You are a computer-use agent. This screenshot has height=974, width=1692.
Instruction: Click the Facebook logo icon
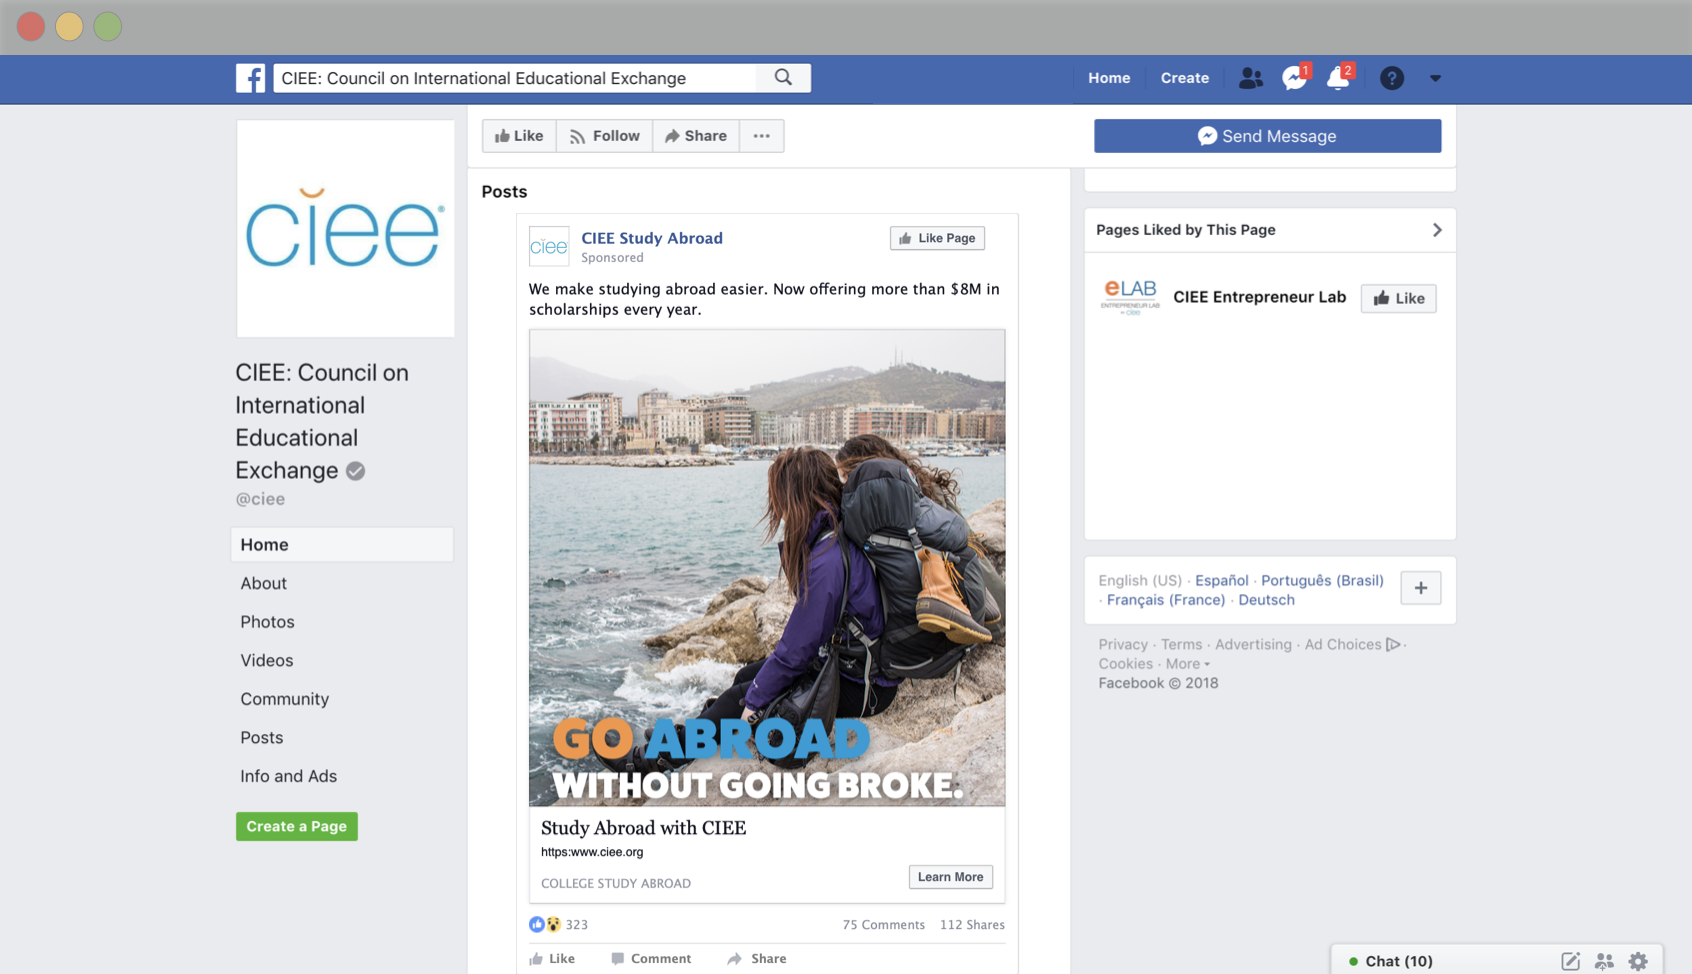pos(250,78)
